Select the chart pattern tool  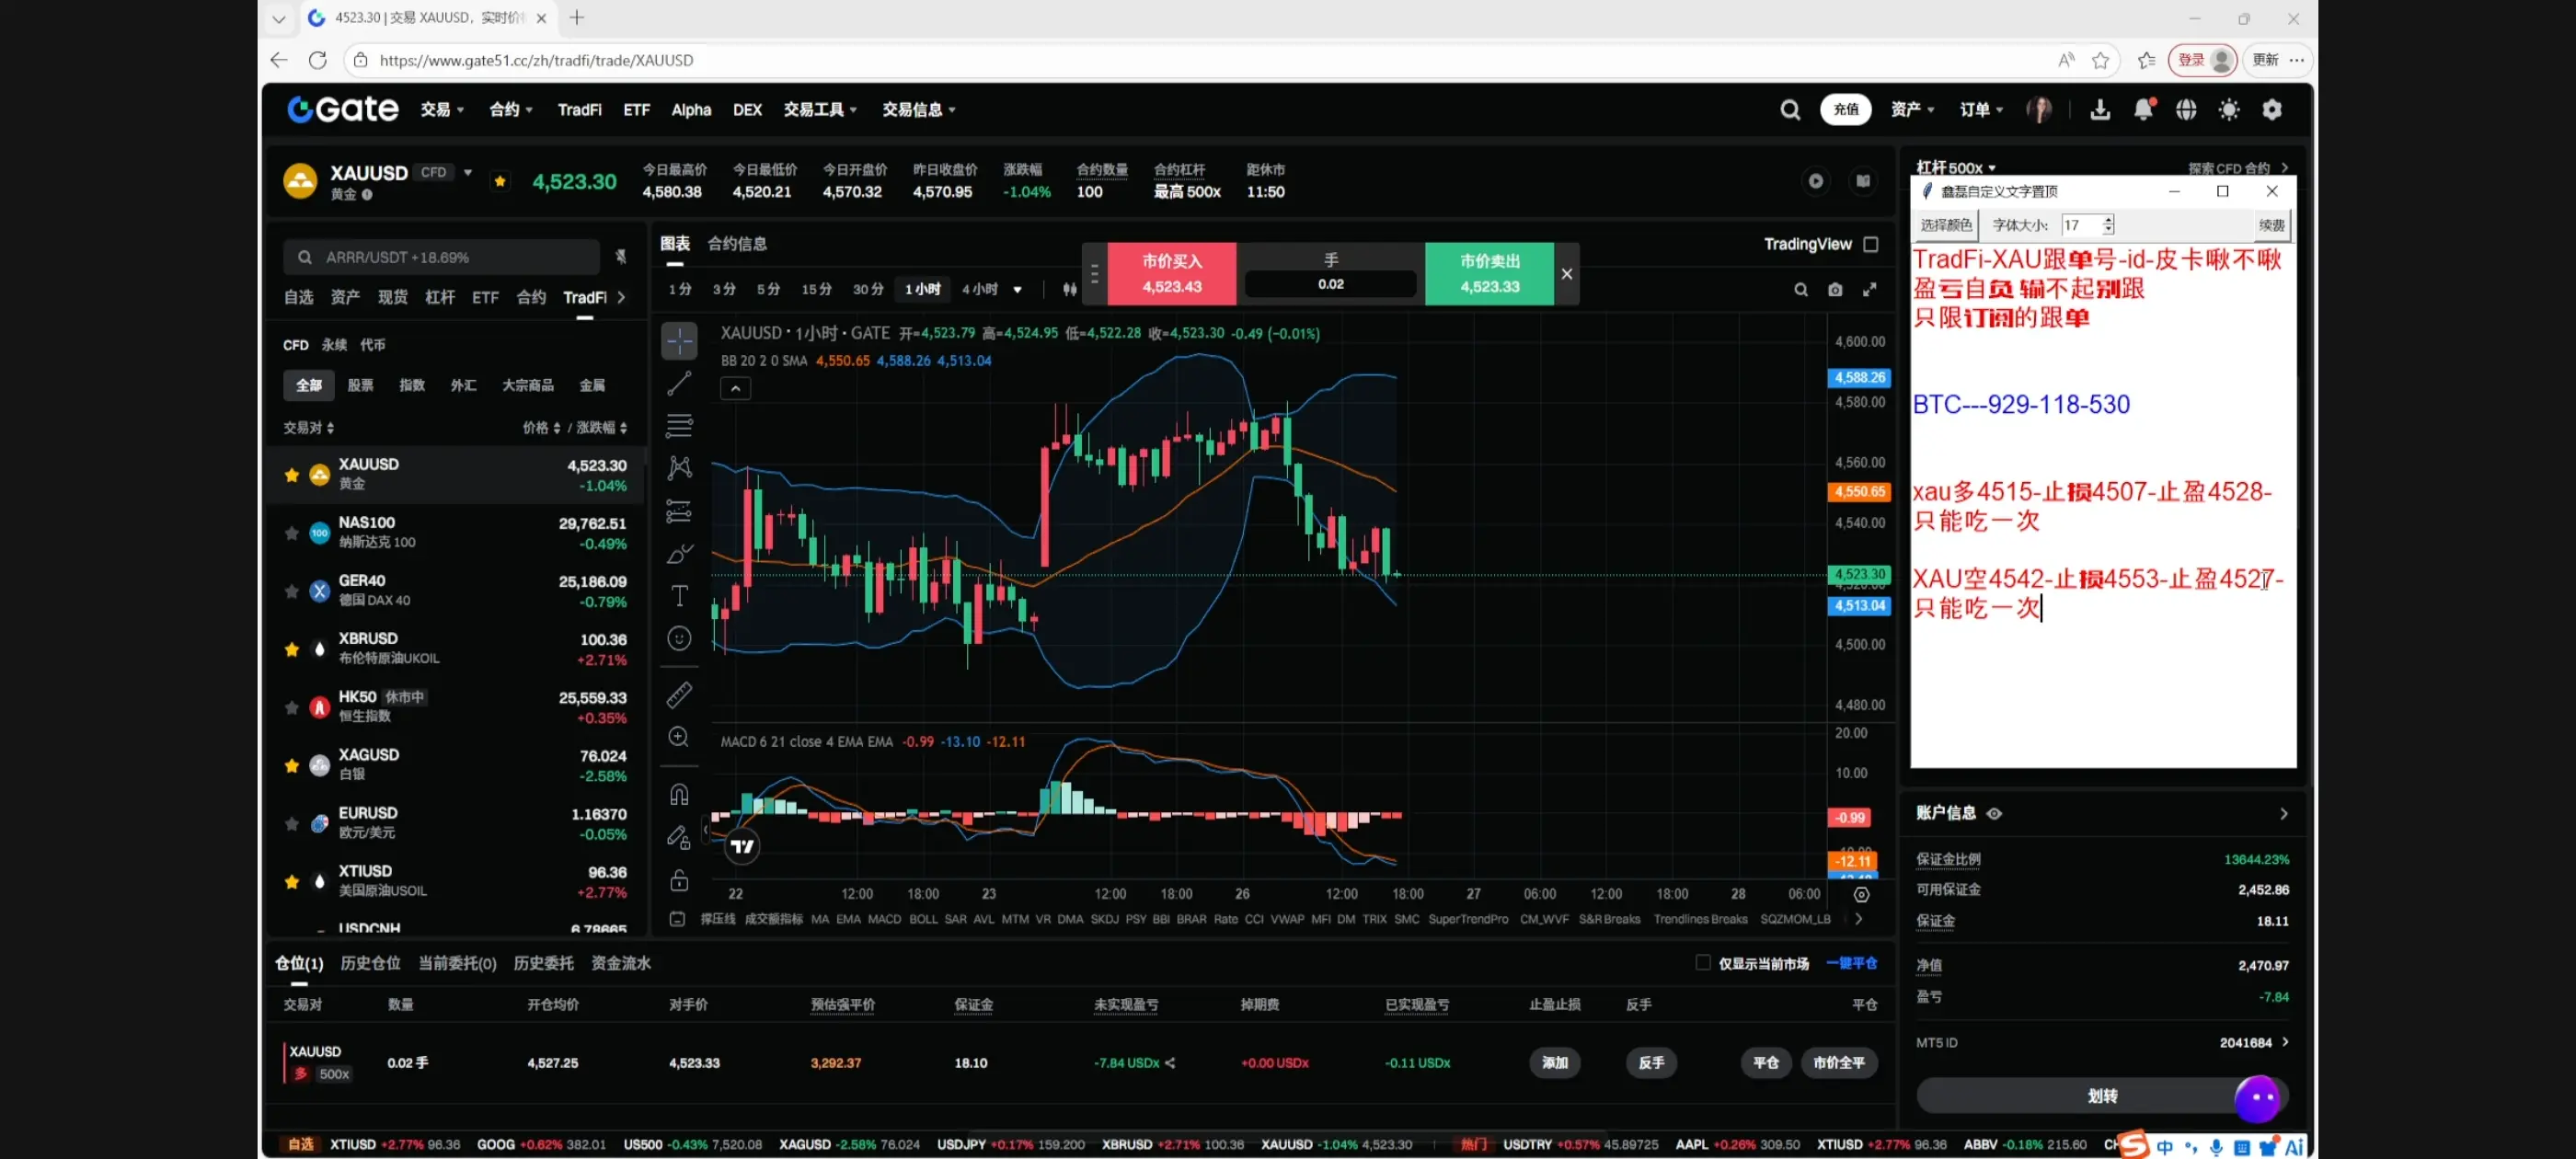[x=679, y=468]
